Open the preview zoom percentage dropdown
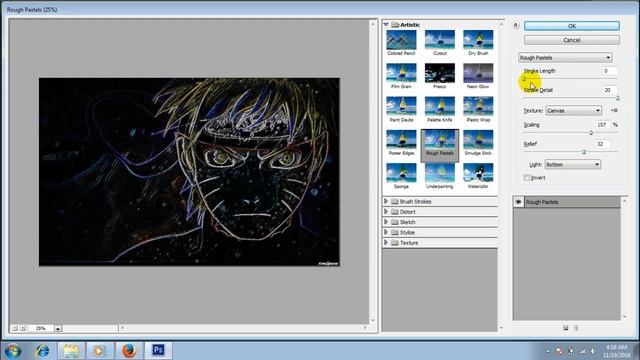Viewport: 640px width, 360px height. coord(58,329)
